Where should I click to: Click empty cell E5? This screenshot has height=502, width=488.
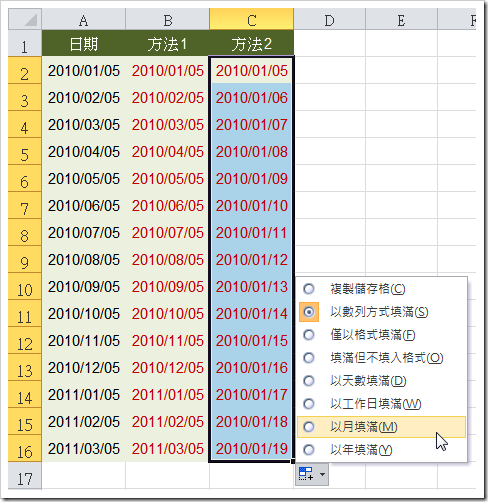[401, 151]
